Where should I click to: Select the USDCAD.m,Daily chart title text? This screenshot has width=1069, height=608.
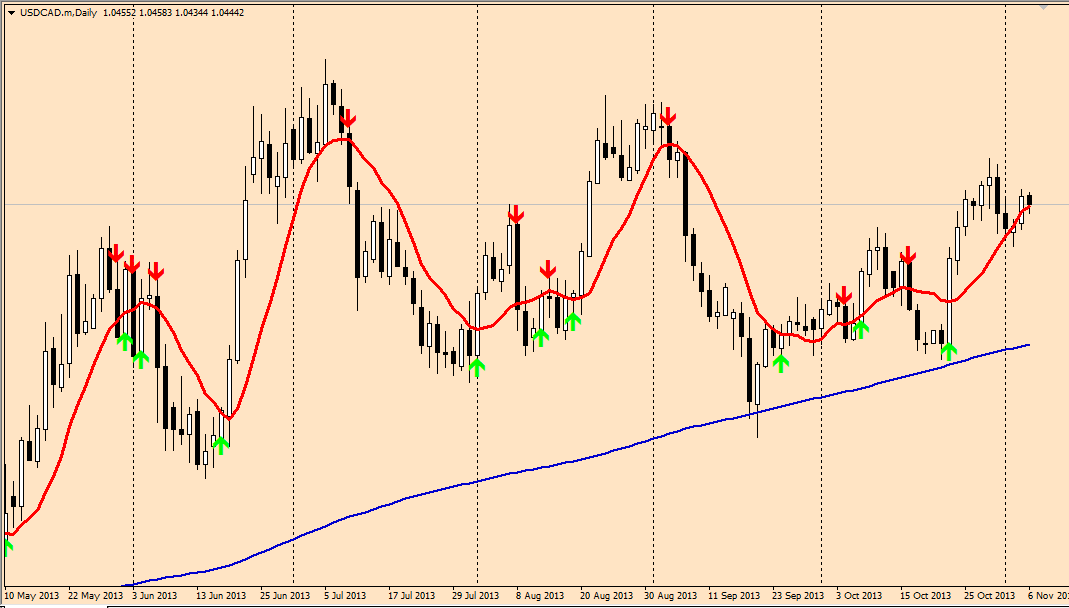point(58,13)
